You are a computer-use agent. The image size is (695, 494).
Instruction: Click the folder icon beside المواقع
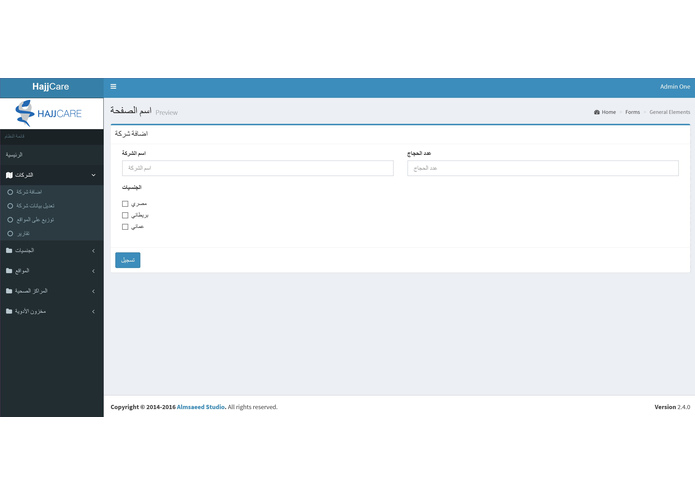[9, 271]
